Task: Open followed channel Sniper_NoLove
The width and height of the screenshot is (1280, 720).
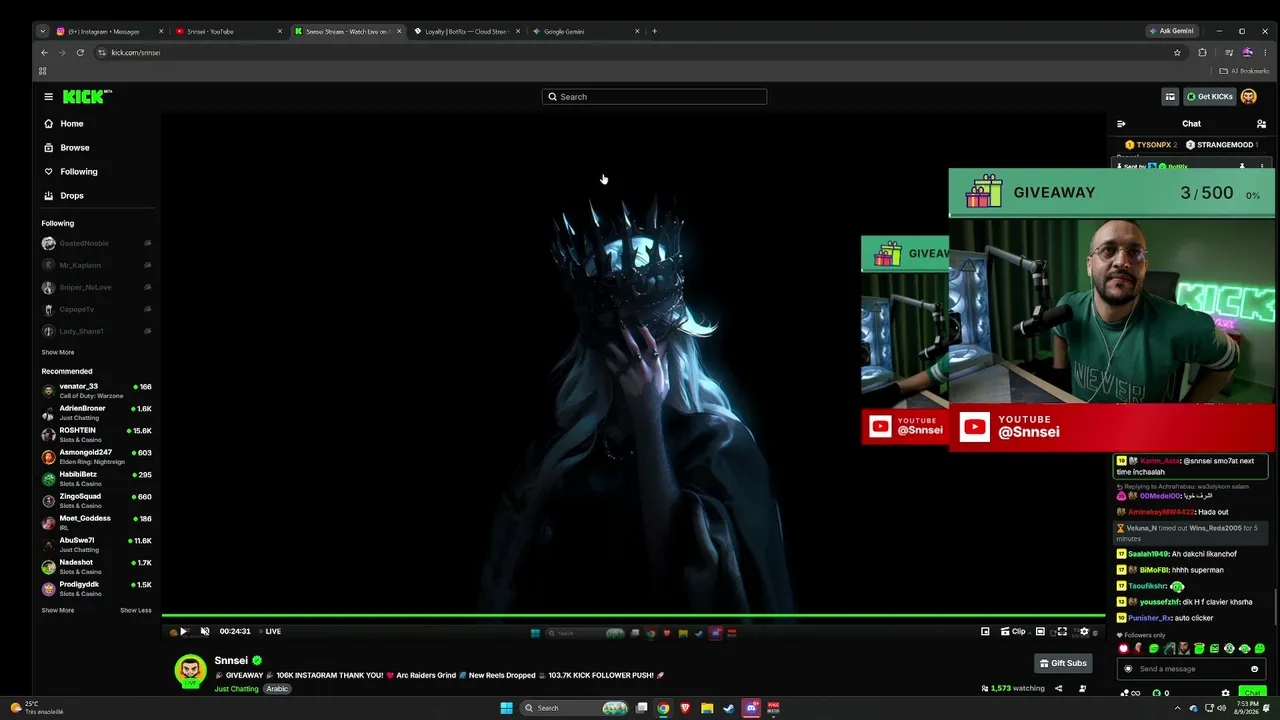Action: pyautogui.click(x=97, y=288)
